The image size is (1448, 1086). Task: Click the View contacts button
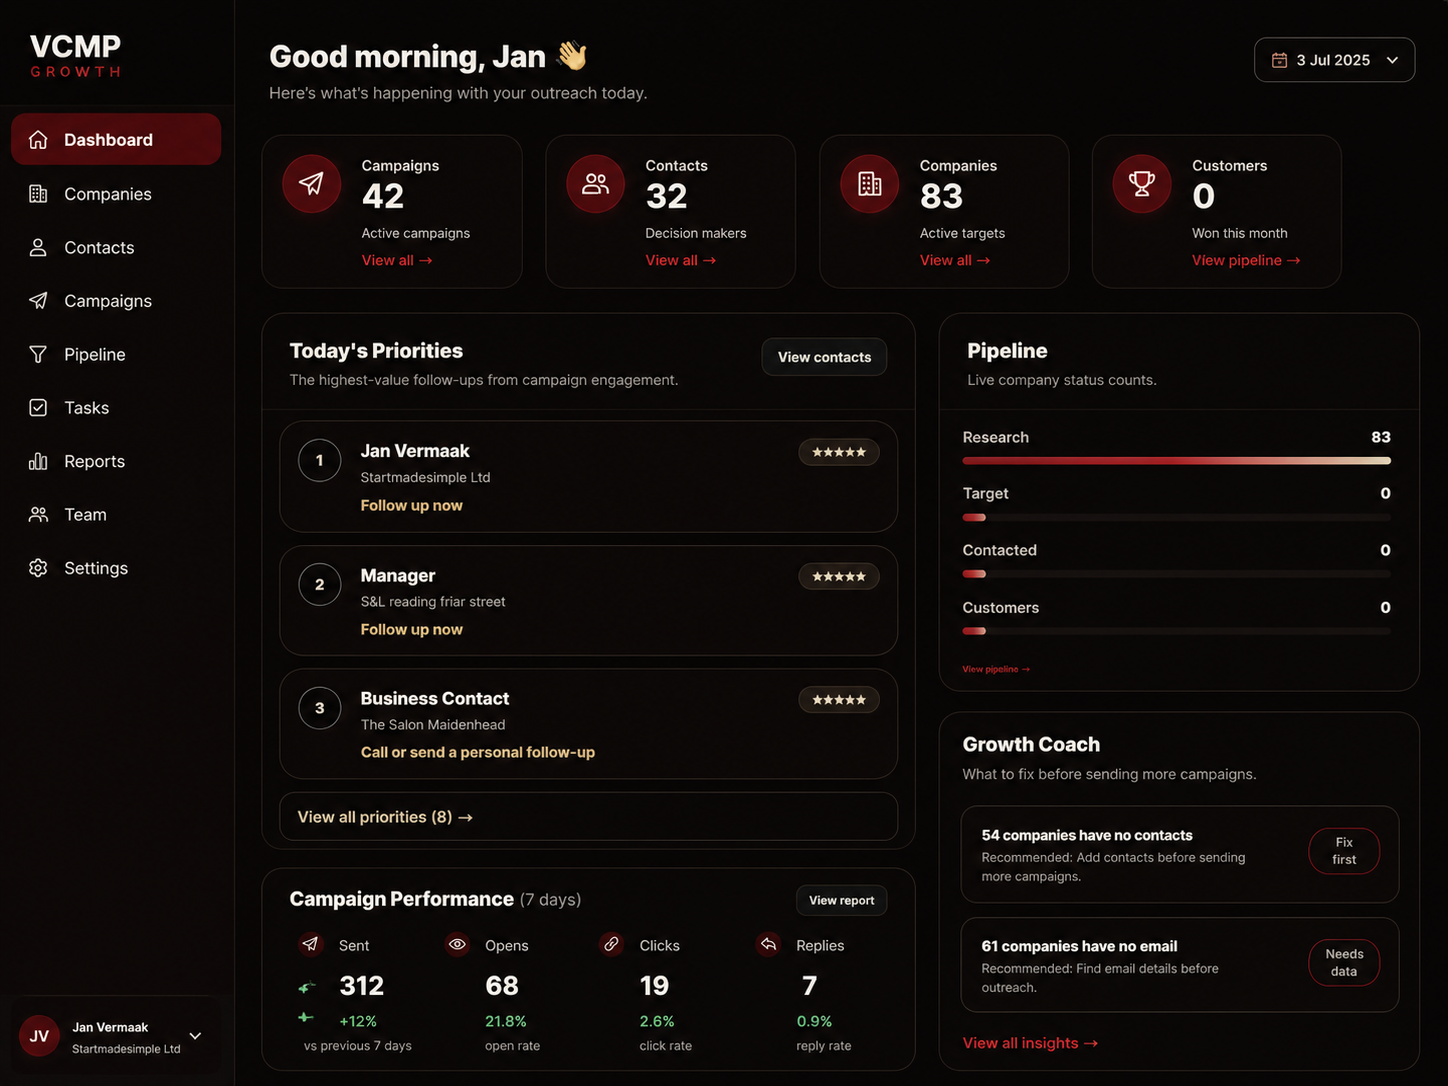click(x=824, y=357)
